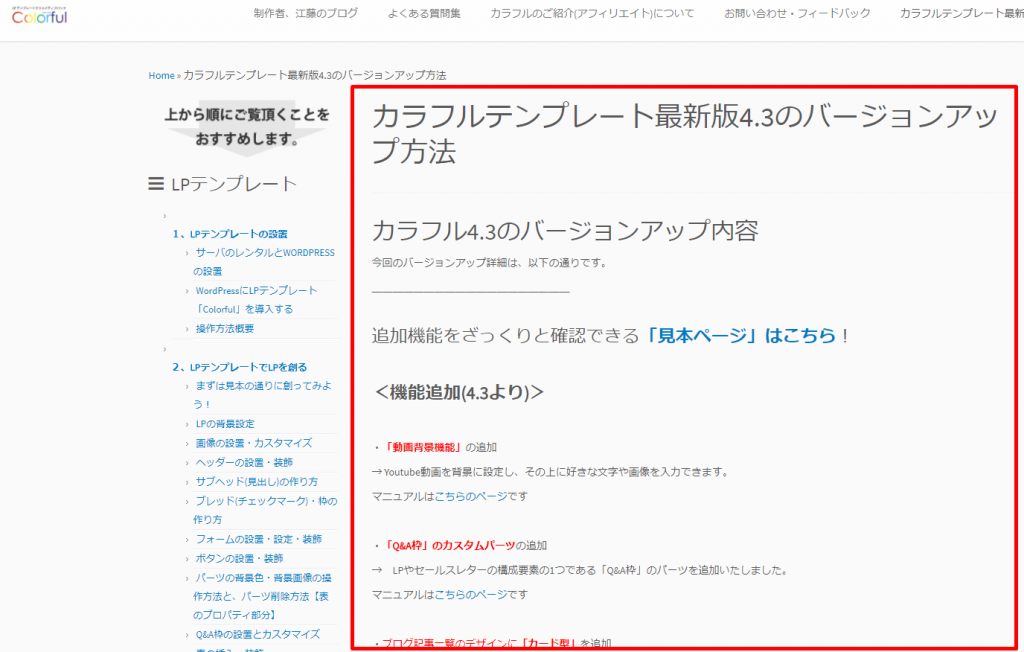Open the カラフルテンプレート最新 menu item at top right
Screen dimensions: 1024x652
(x=961, y=13)
